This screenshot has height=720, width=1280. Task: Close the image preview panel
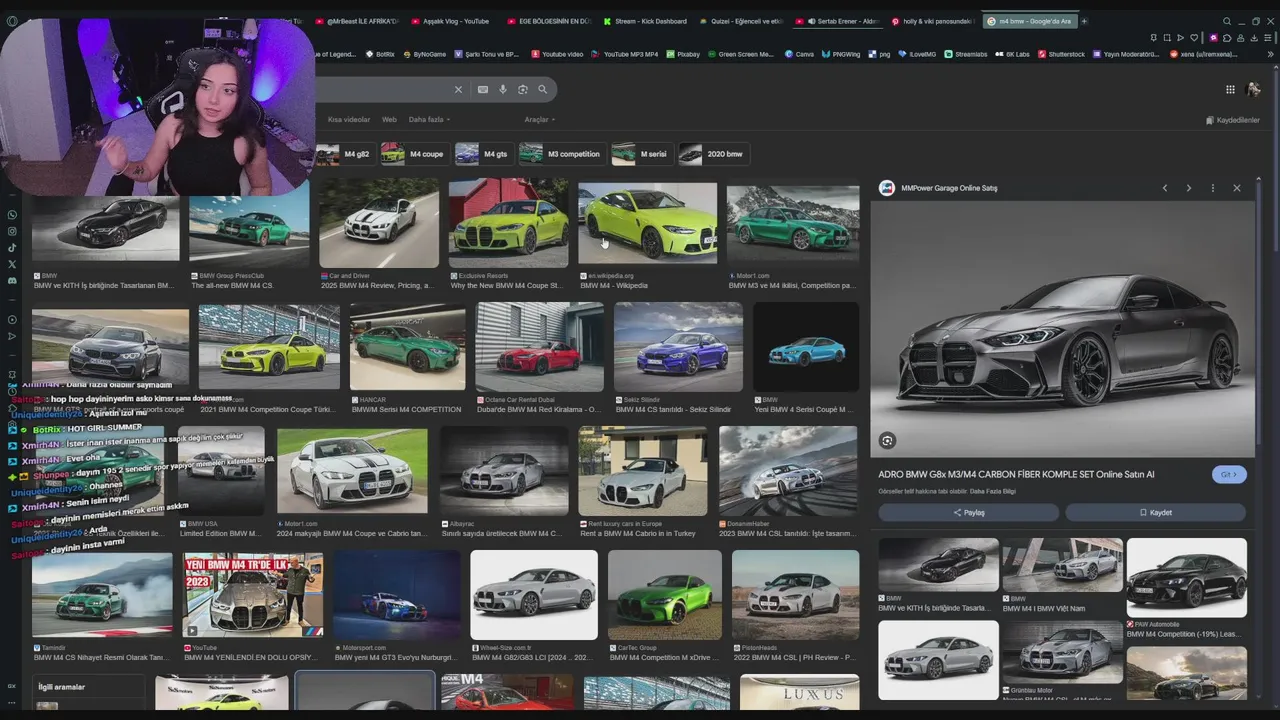coord(1237,188)
